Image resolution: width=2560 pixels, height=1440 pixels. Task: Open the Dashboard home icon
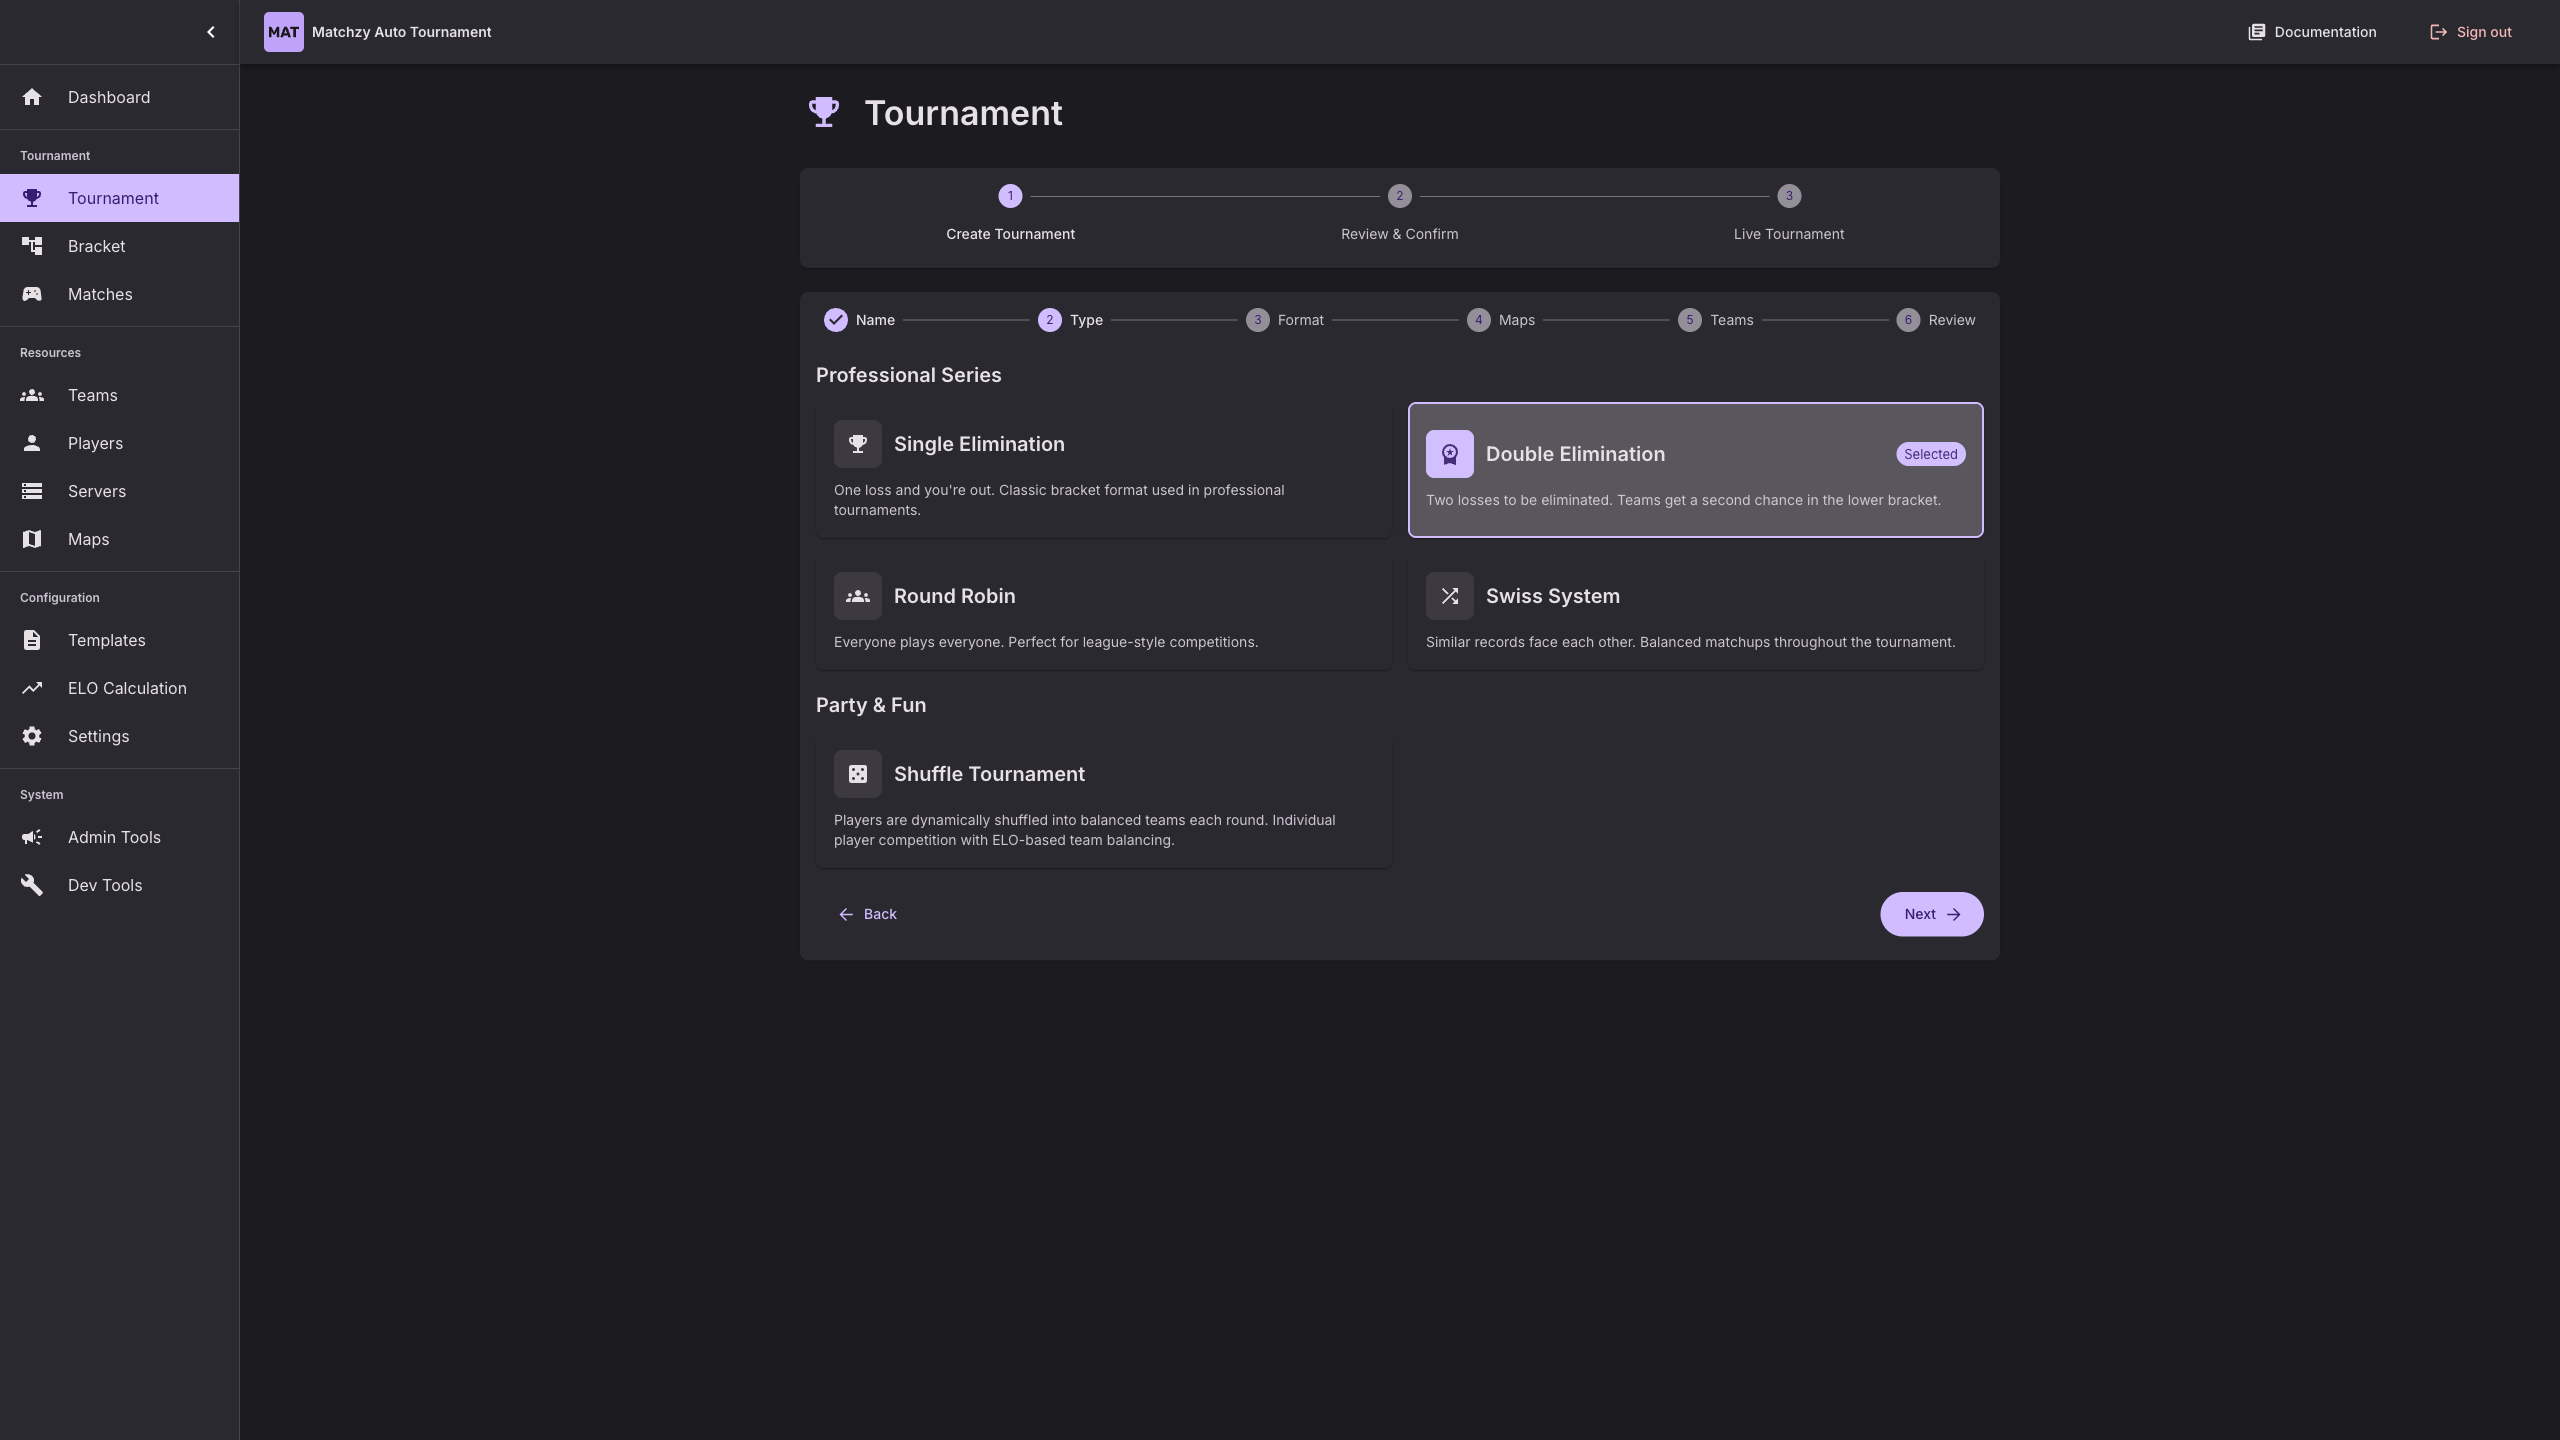(32, 97)
